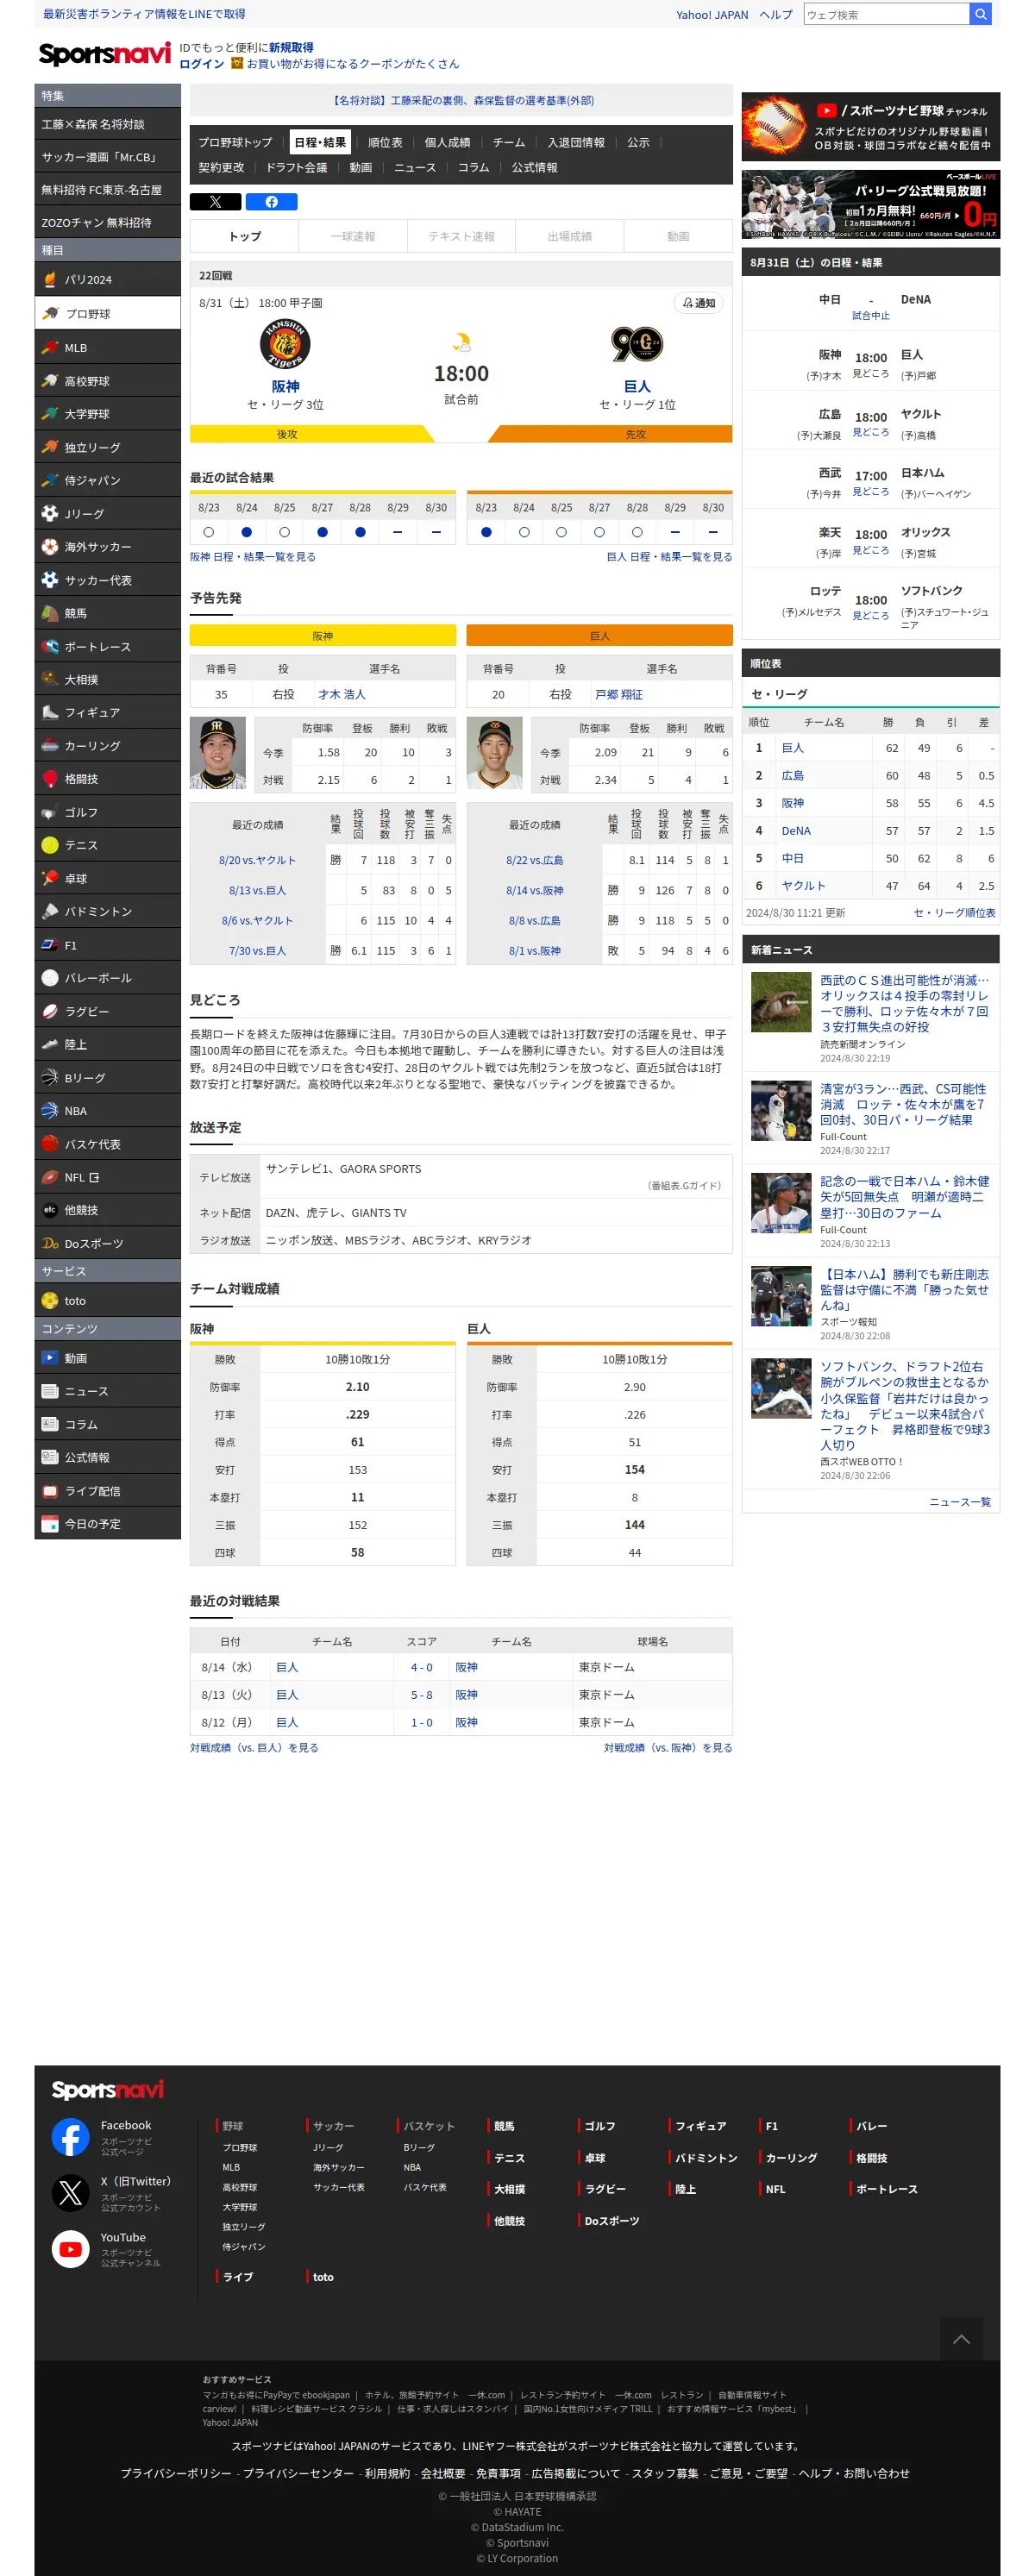View 巨人 日程・結果一覧を見る link
Viewport: 1035px width, 2576px height.
(669, 557)
